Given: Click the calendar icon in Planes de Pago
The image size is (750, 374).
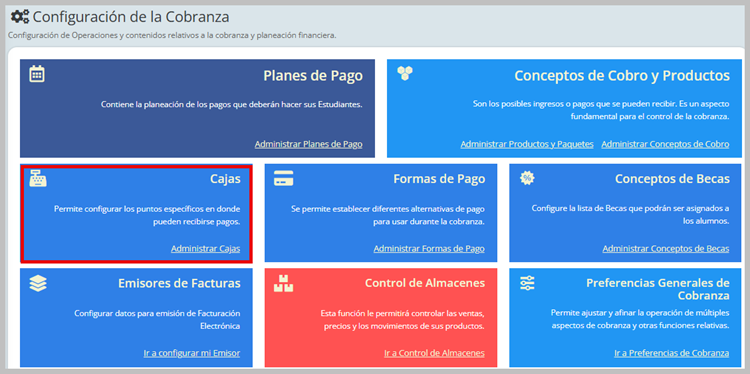Looking at the screenshot, I should pos(37,74).
